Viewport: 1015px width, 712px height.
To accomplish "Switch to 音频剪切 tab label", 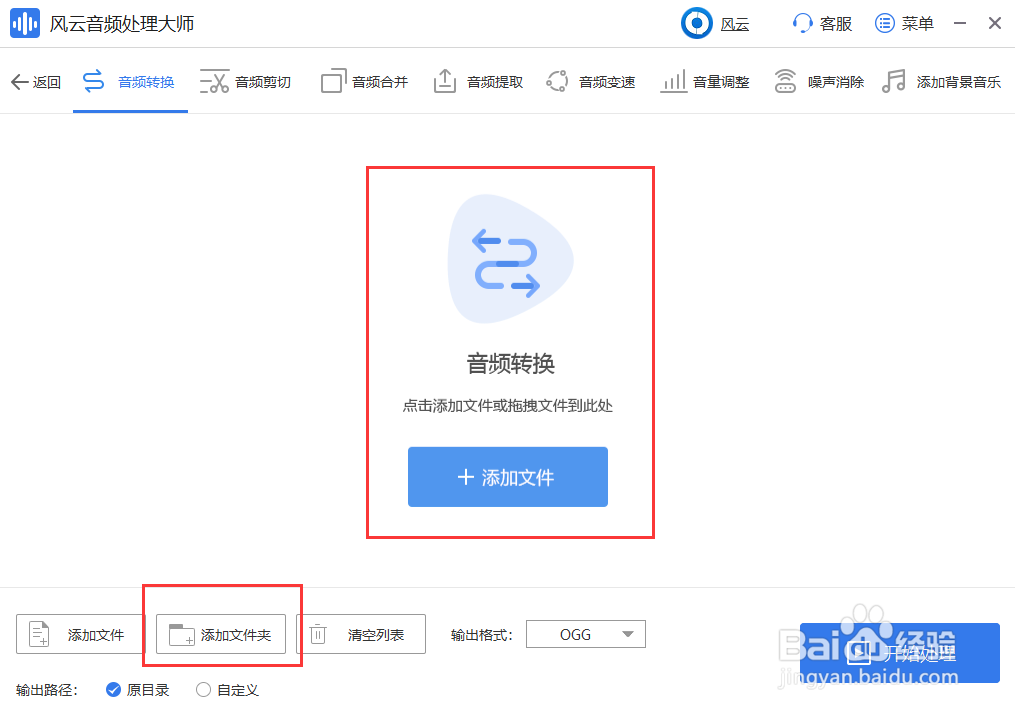I will point(263,82).
